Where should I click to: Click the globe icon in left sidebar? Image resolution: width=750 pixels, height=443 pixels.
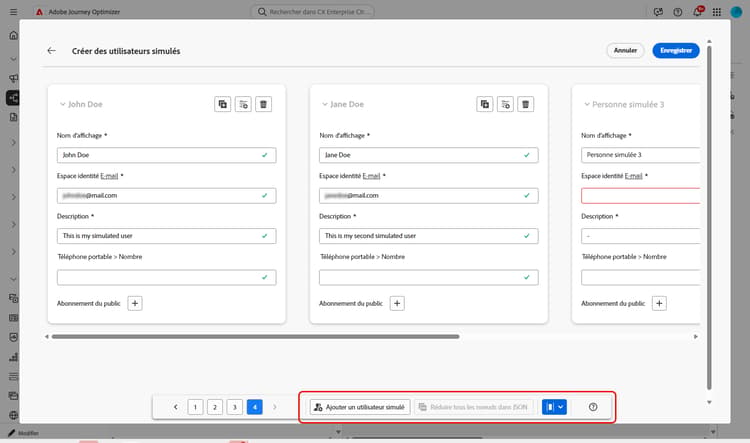tap(13, 415)
